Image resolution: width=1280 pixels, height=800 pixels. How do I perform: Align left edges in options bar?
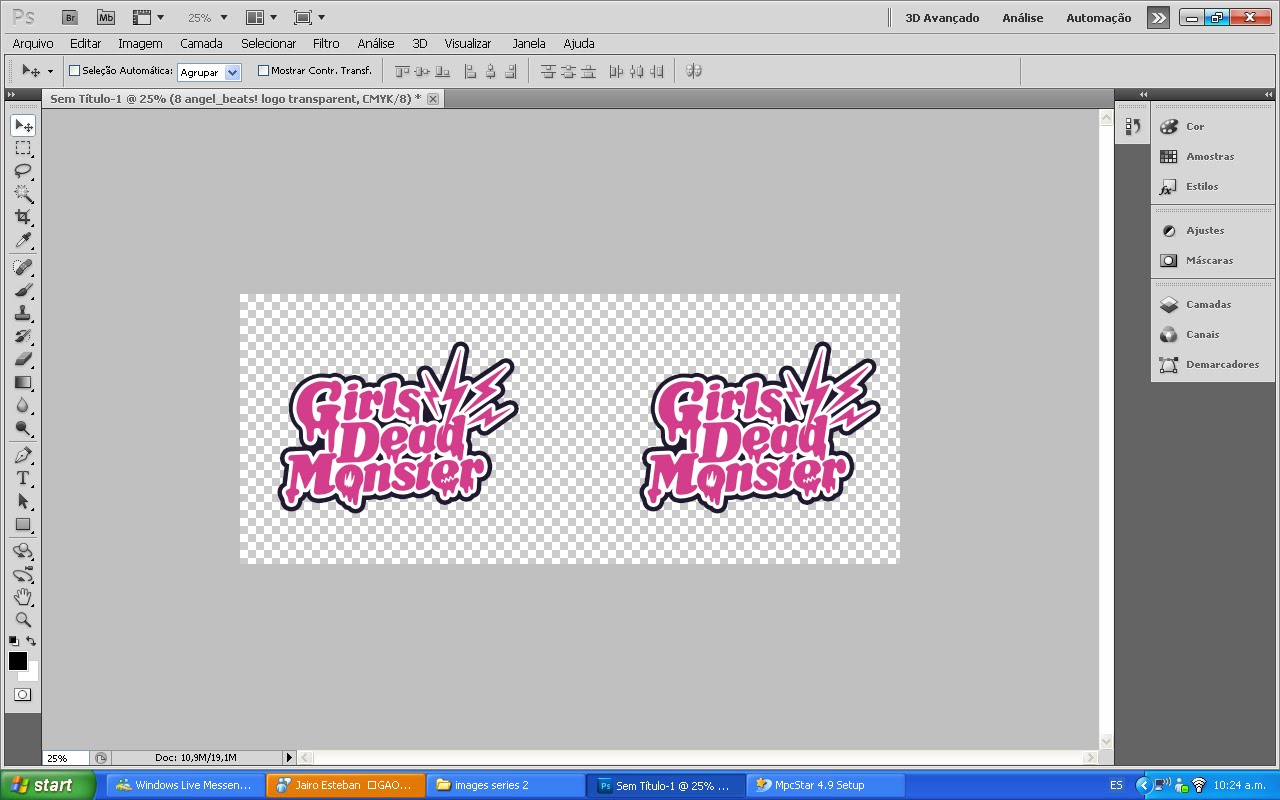pyautogui.click(x=470, y=71)
